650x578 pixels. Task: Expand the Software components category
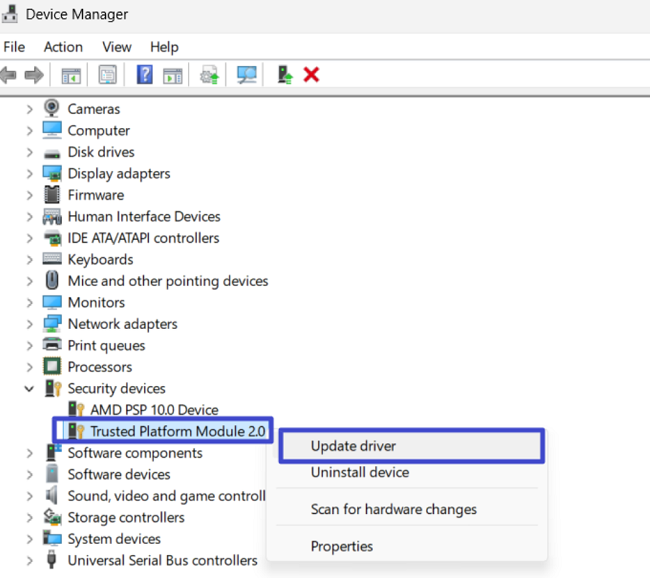coord(29,453)
